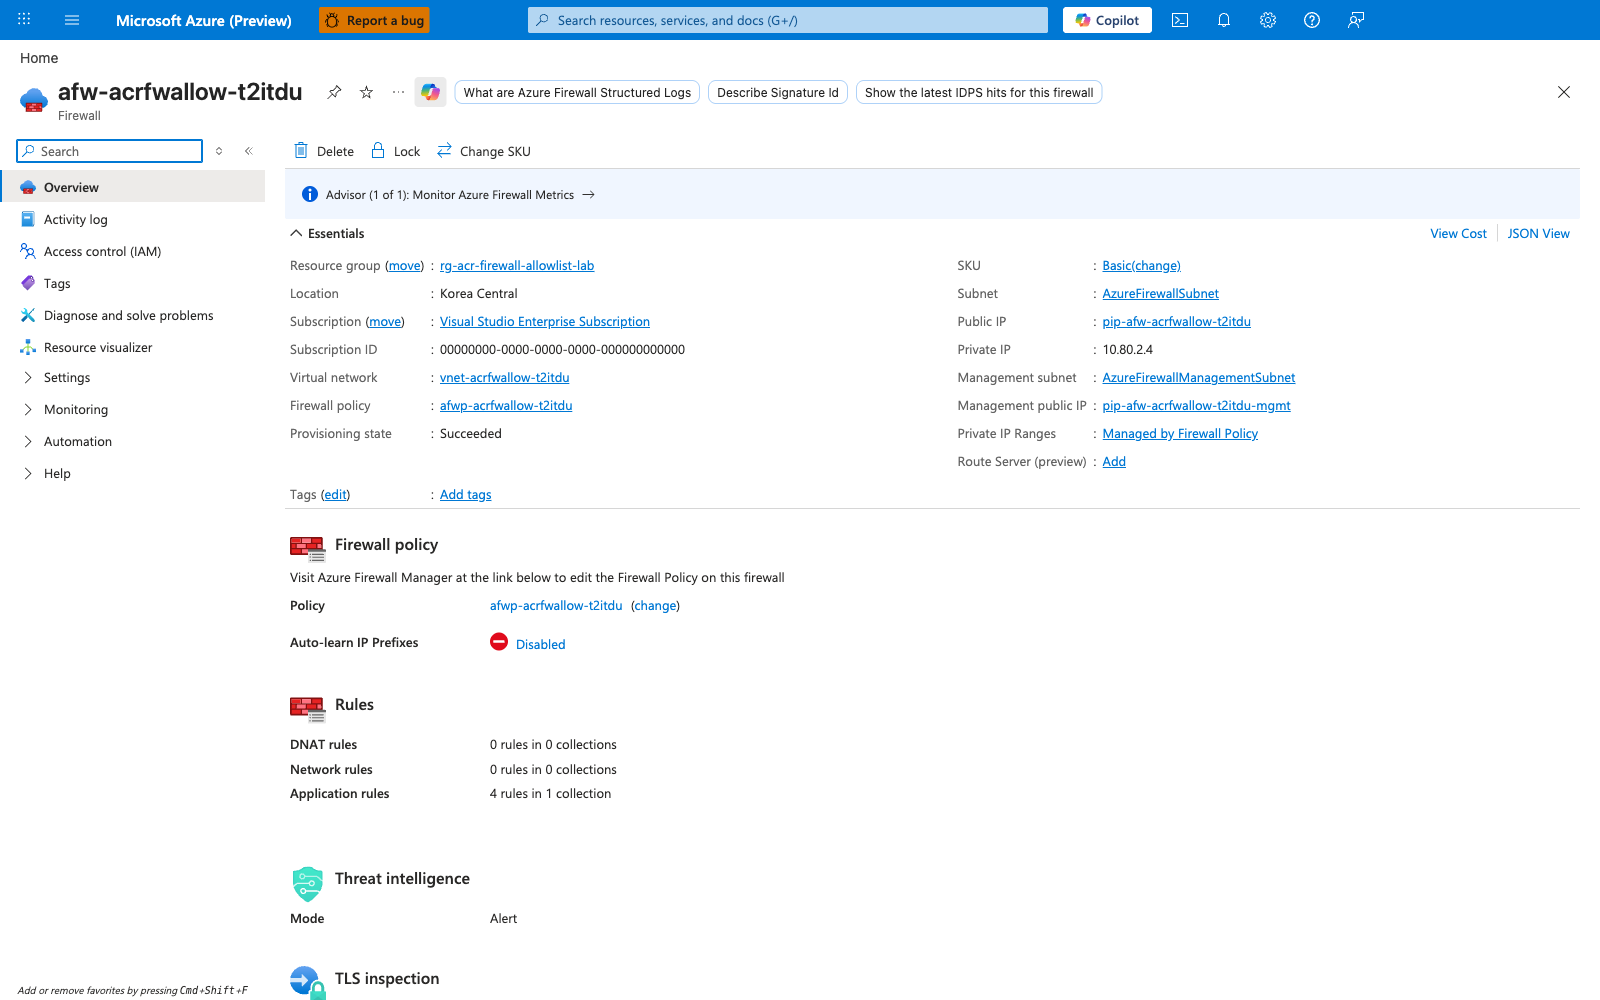
Task: Ask What are Azure Firewall Structured Logs
Action: (577, 92)
